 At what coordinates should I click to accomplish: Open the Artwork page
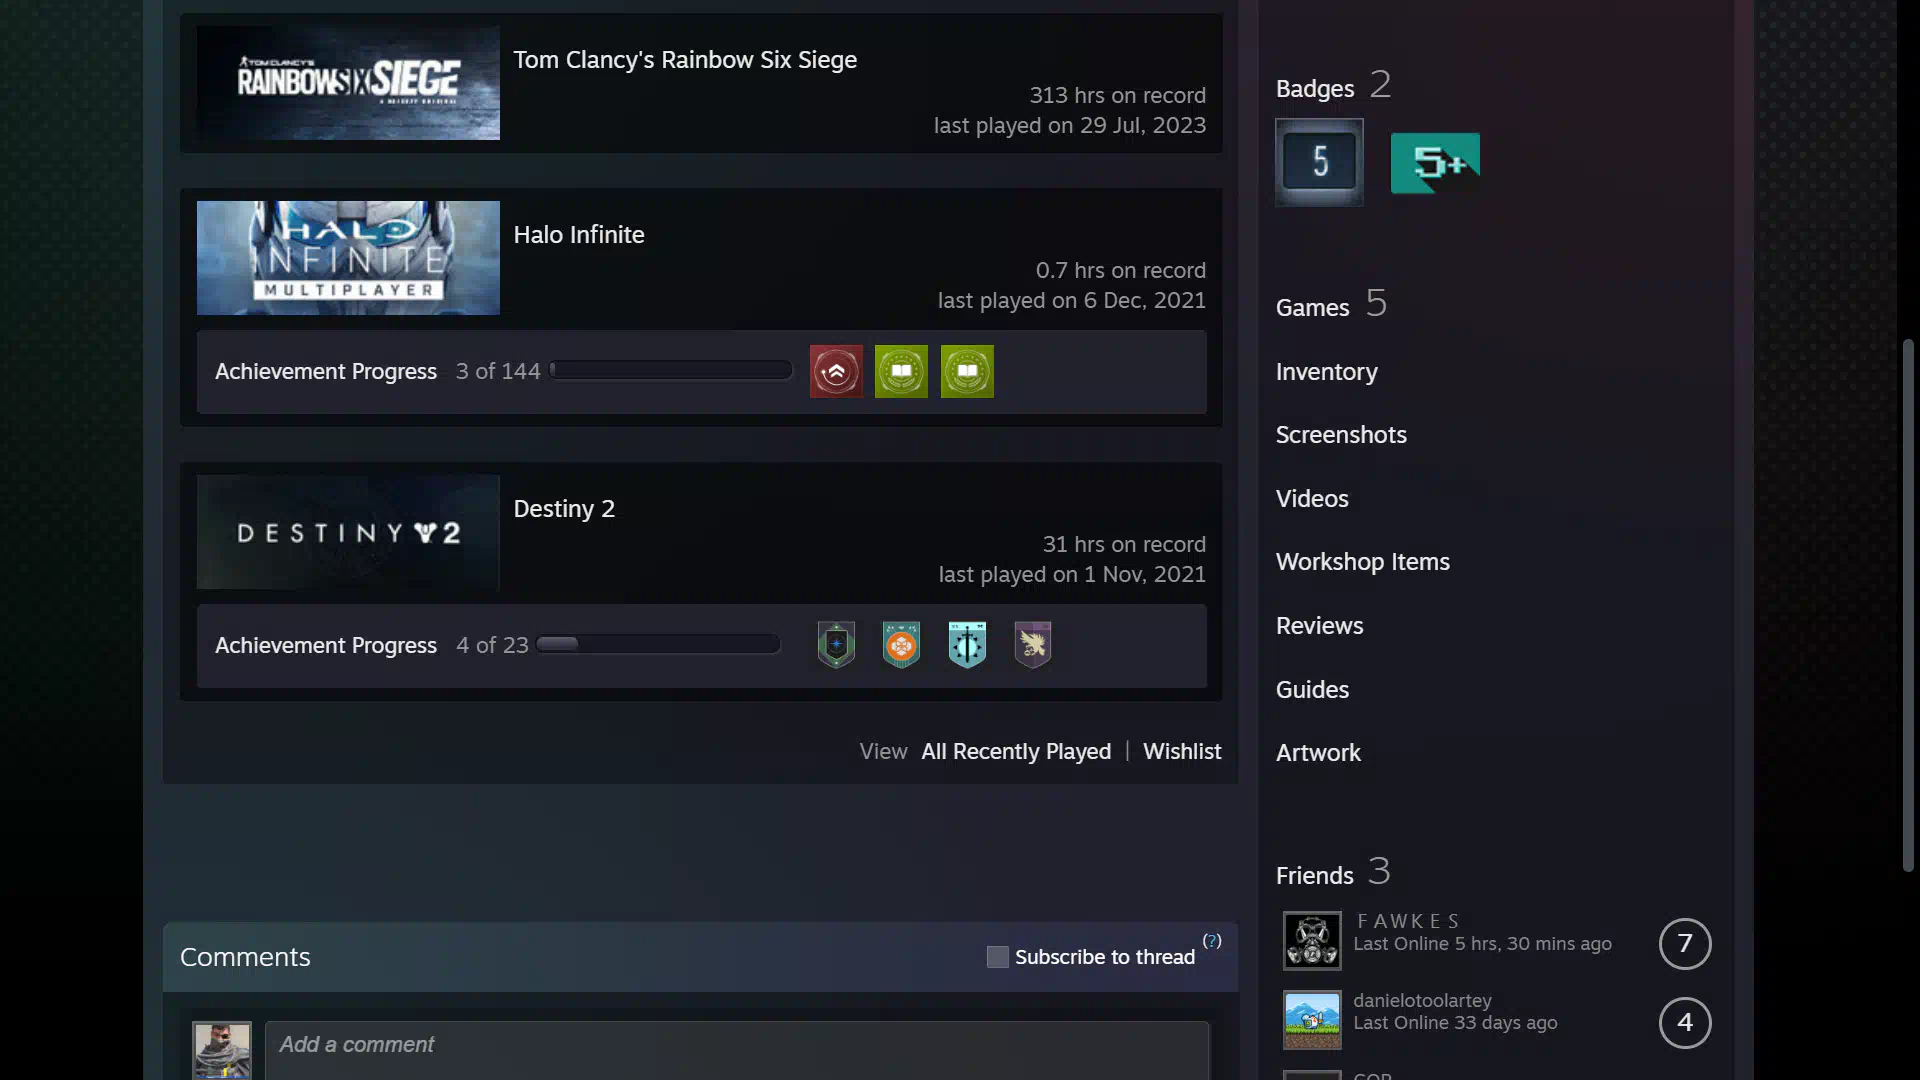[x=1318, y=753]
